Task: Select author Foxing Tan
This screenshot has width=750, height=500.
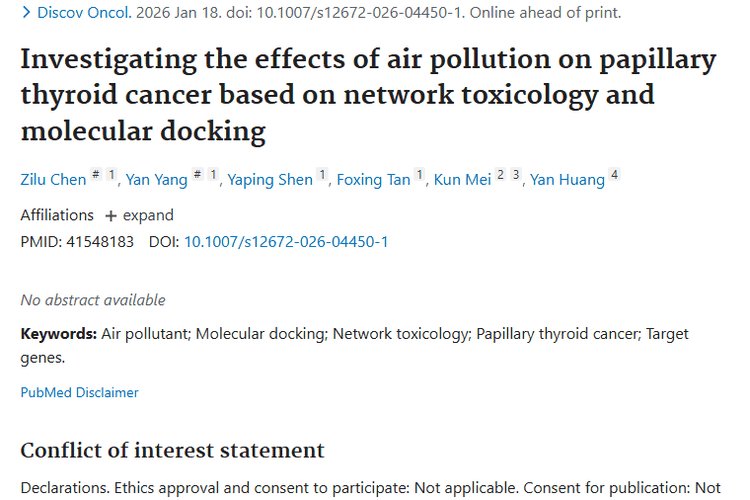Action: coord(373,180)
